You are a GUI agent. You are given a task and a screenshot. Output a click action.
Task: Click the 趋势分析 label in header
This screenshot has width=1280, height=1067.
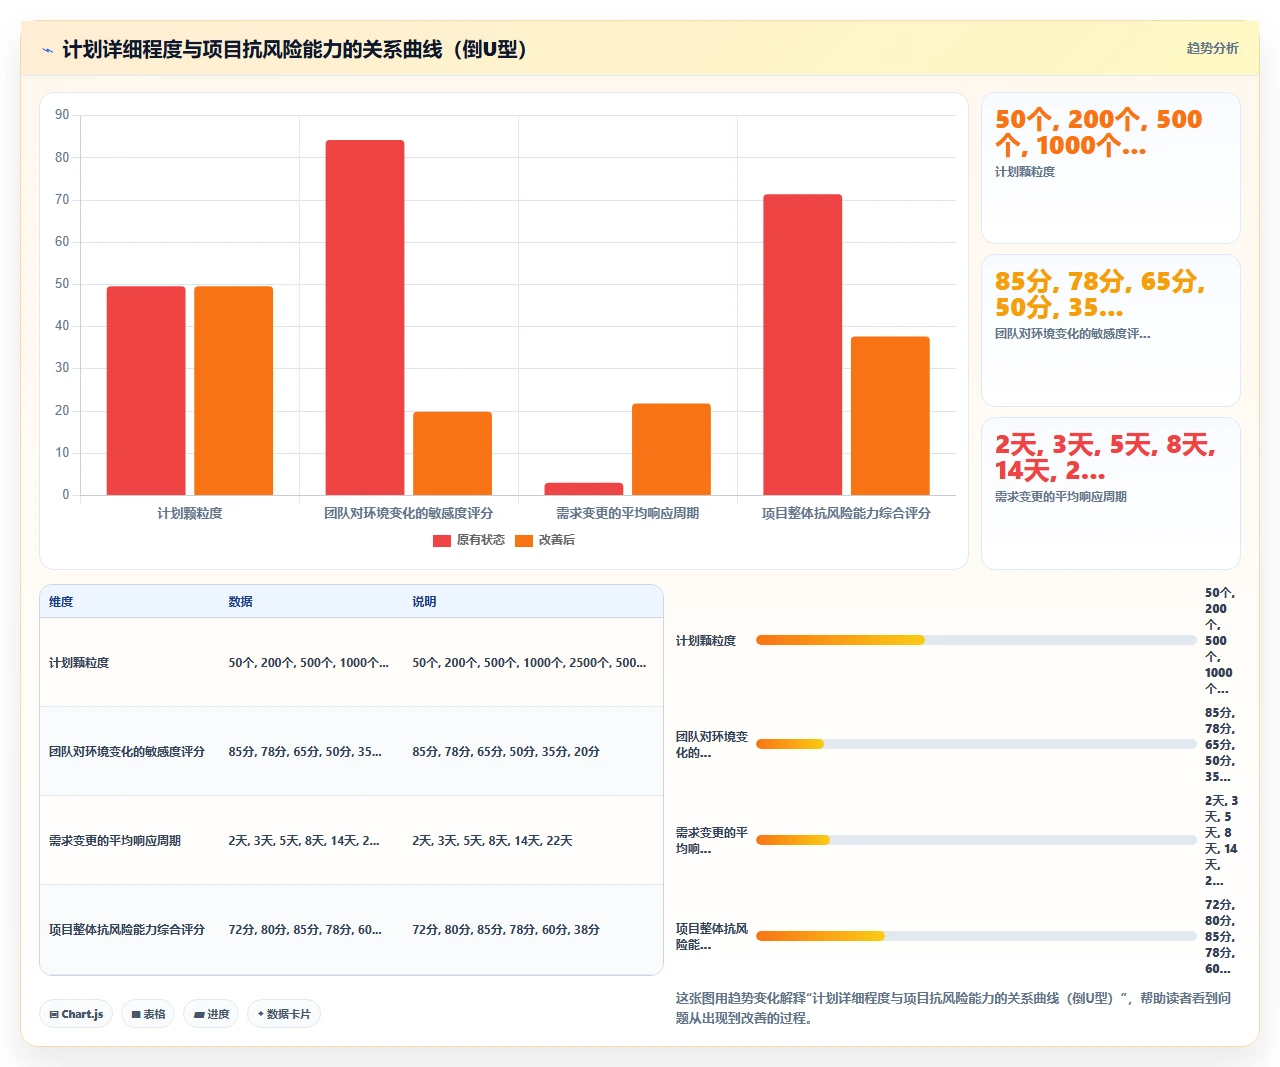tap(1212, 48)
